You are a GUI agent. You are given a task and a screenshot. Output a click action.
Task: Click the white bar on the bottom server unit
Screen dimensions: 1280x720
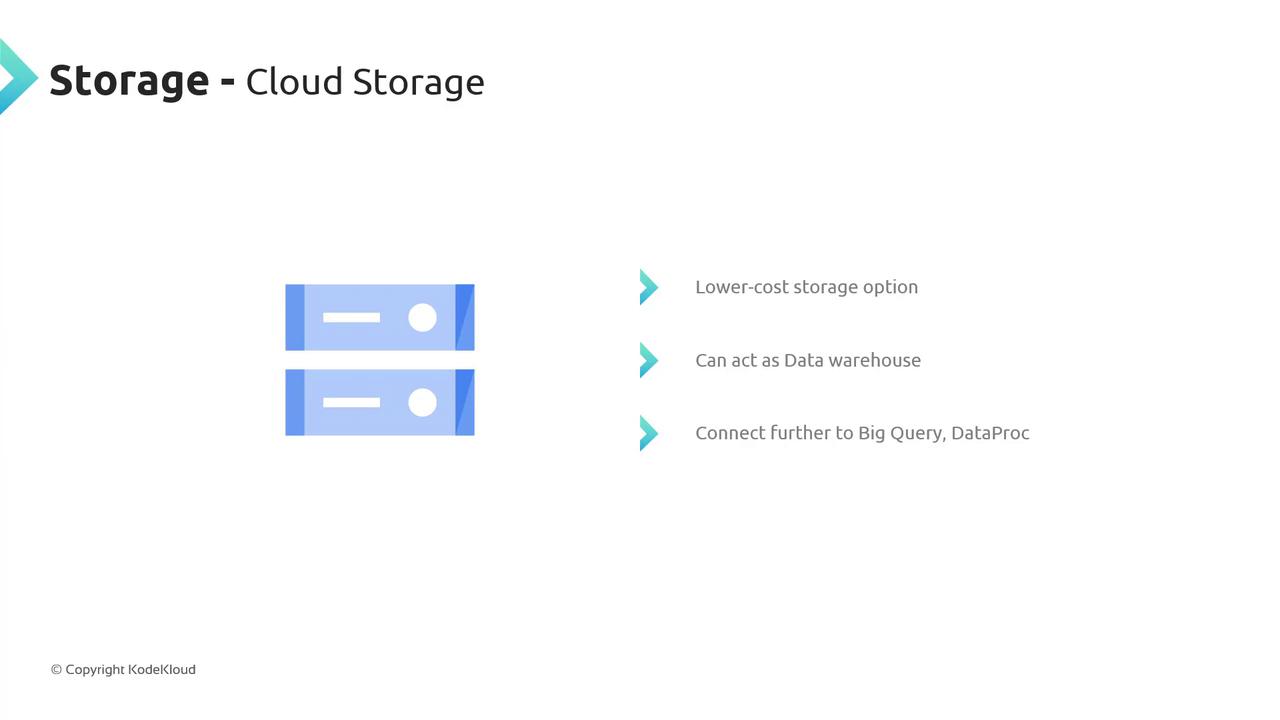(x=351, y=402)
